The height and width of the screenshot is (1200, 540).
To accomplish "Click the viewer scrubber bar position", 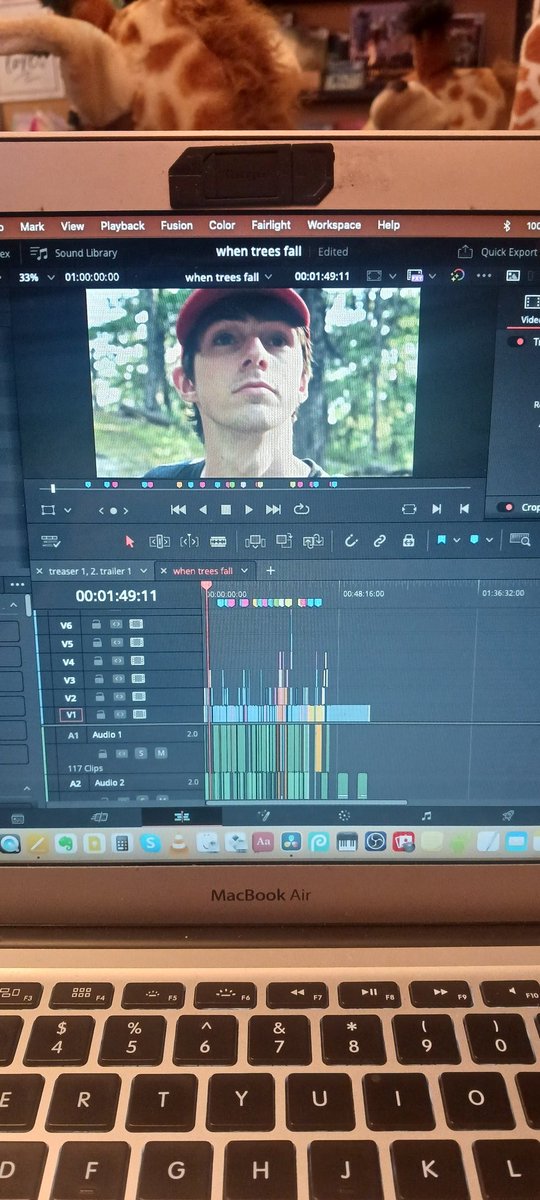I will click(53, 488).
